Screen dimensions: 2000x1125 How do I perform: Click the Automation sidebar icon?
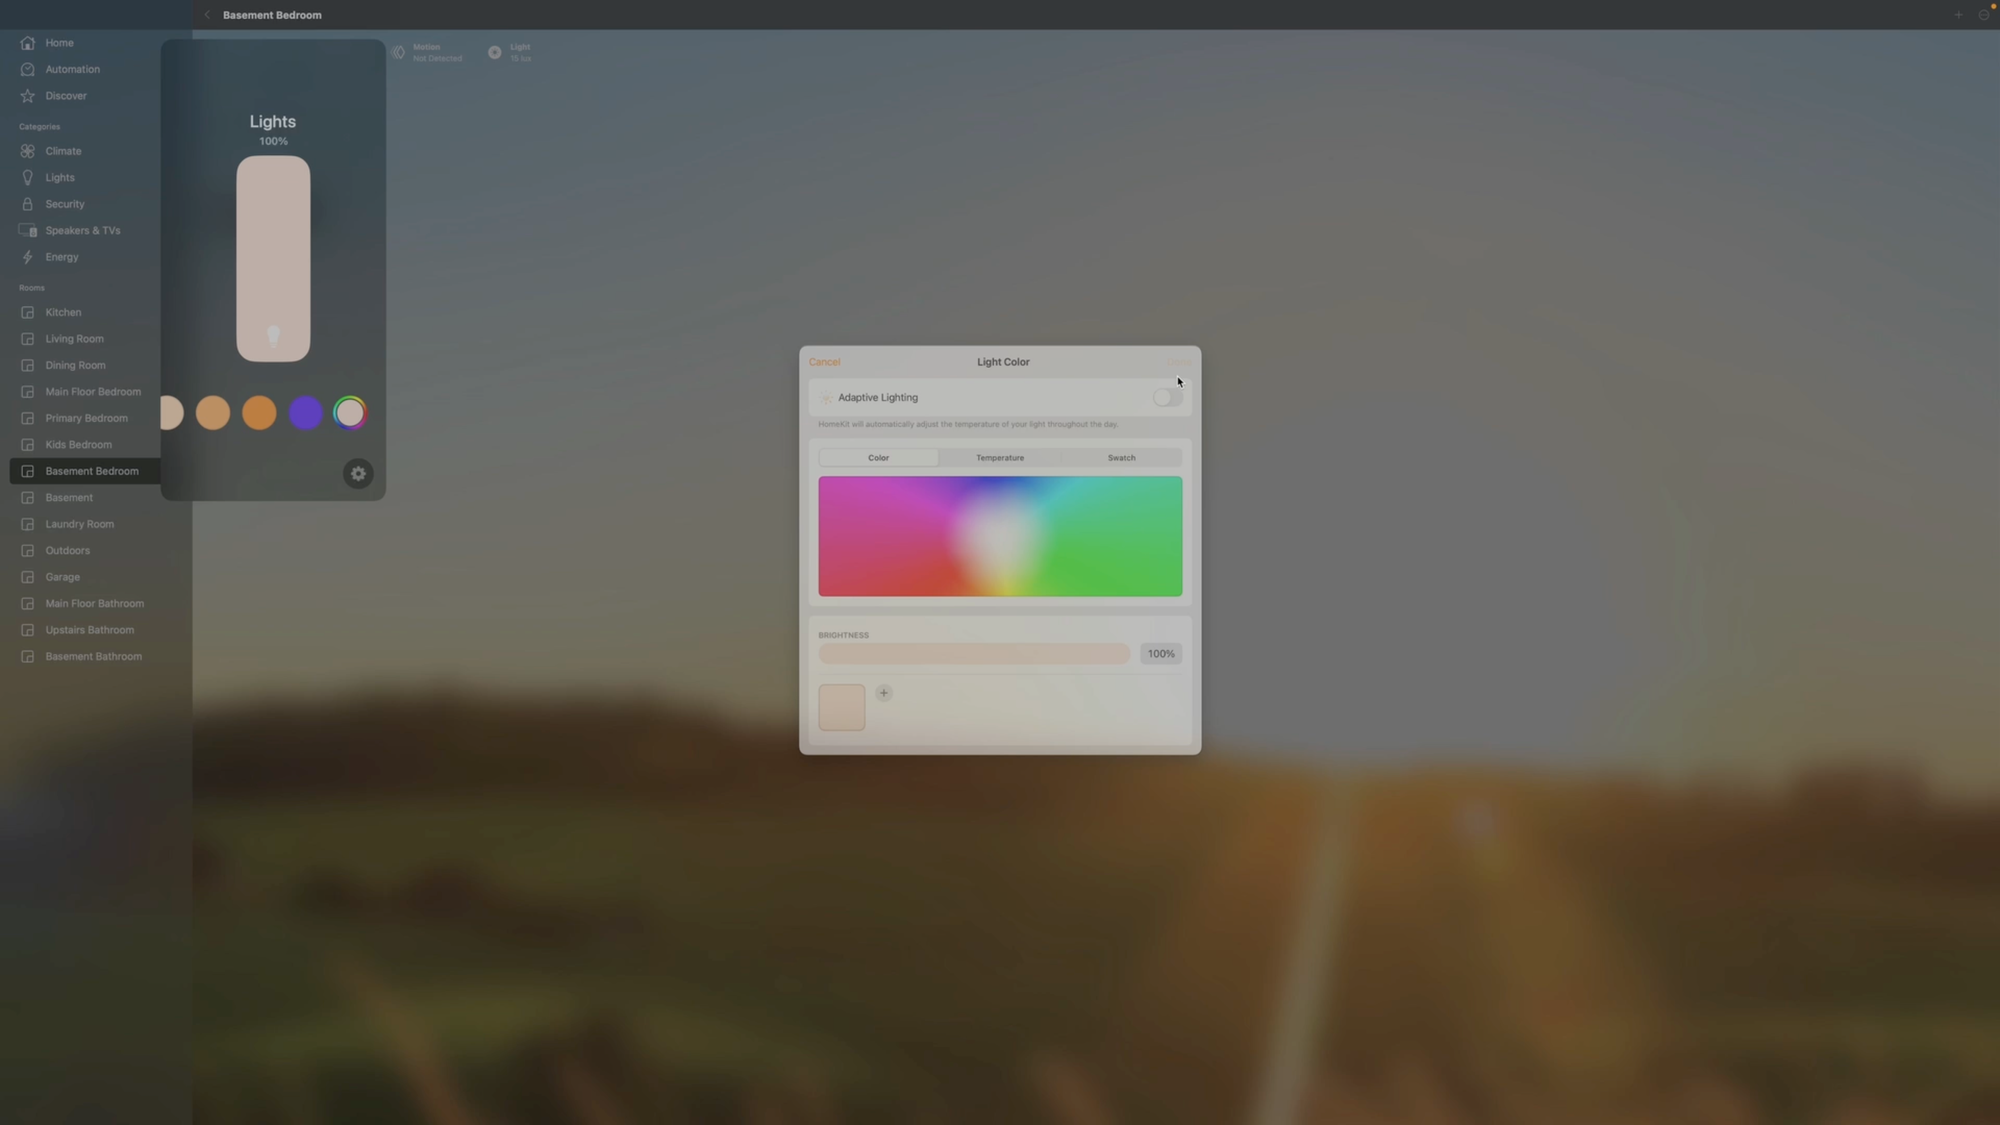click(28, 69)
